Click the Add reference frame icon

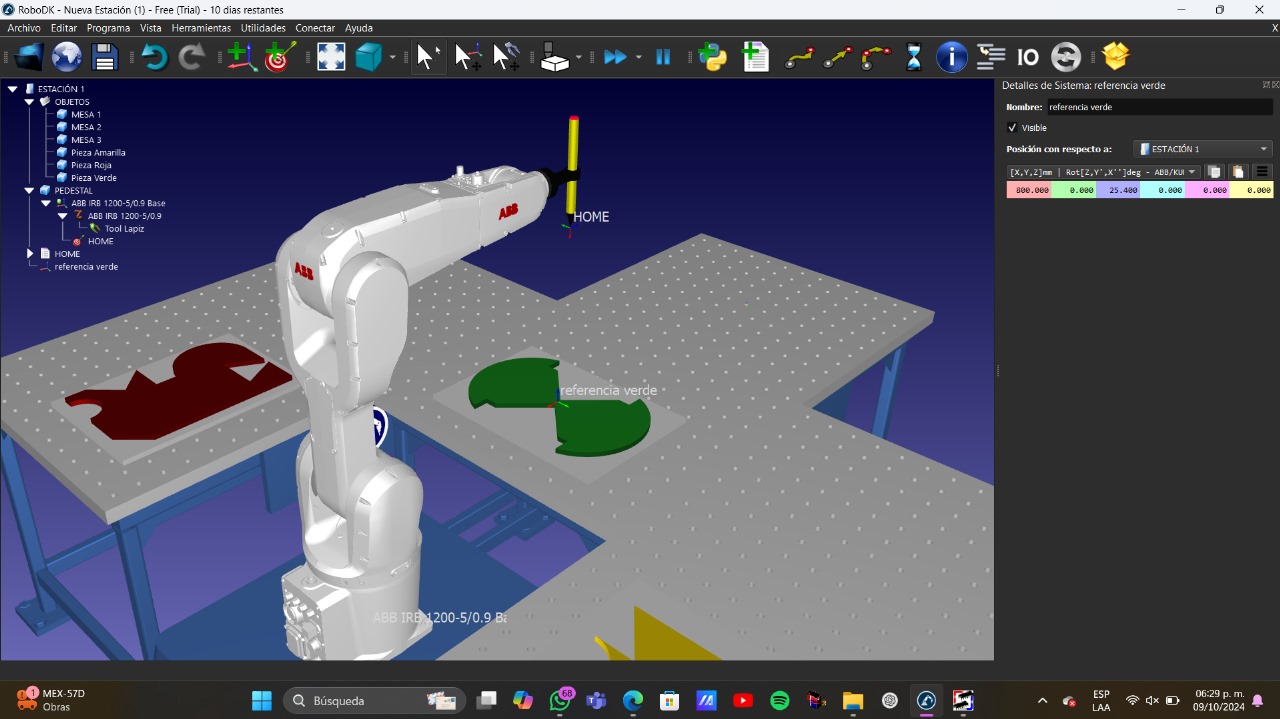coord(241,57)
